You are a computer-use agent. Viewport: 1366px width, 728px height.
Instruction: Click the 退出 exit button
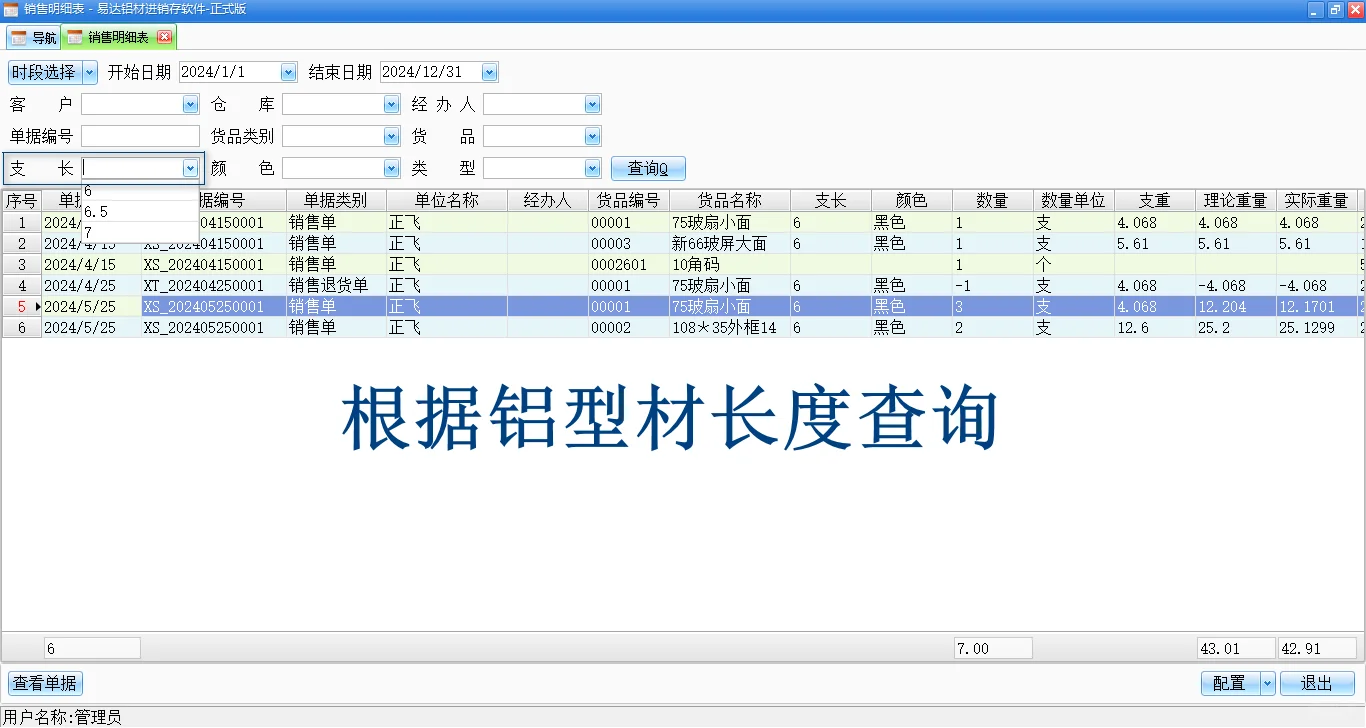click(1317, 683)
